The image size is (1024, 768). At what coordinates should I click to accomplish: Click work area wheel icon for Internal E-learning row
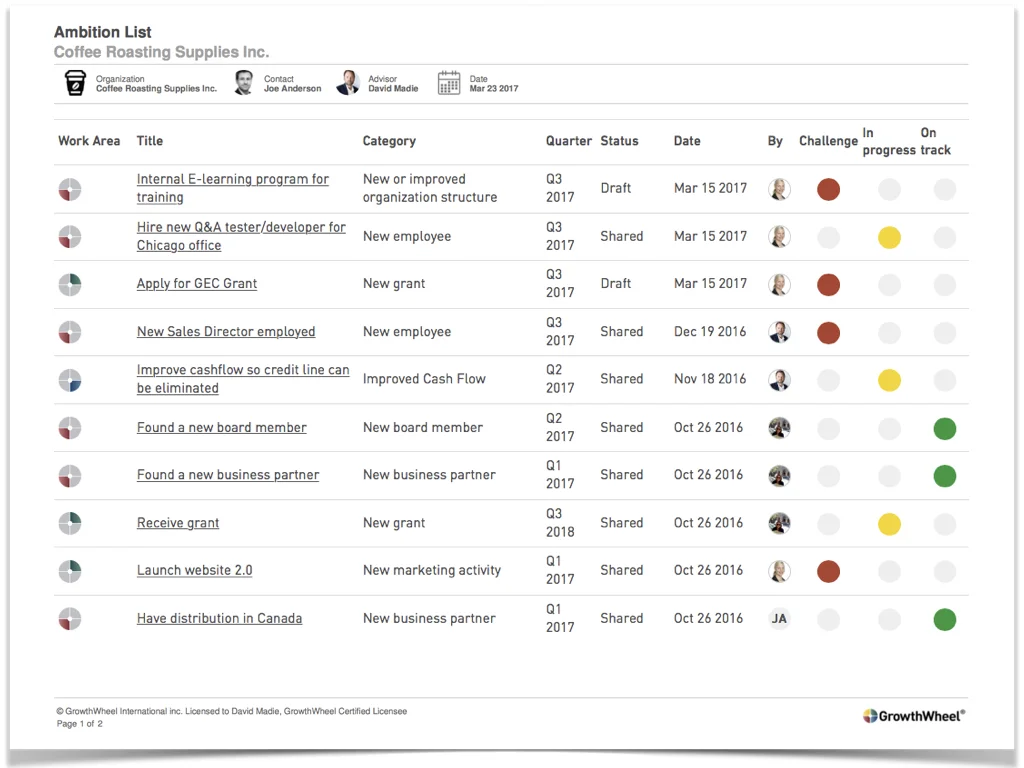click(x=70, y=189)
